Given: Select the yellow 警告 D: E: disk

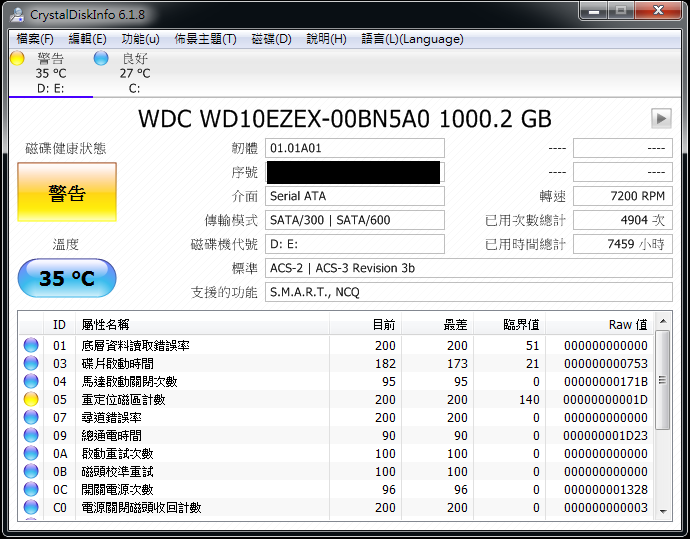Looking at the screenshot, I should [x=50, y=73].
